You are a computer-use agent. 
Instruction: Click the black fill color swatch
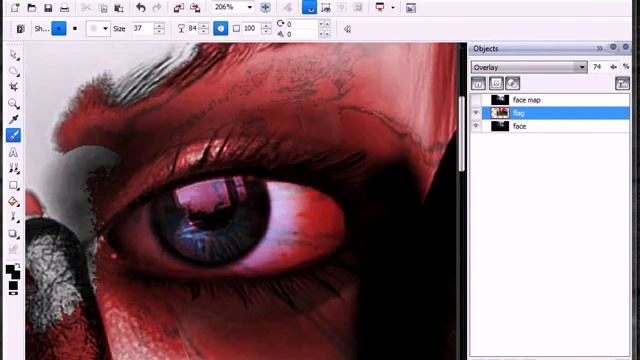(13, 285)
